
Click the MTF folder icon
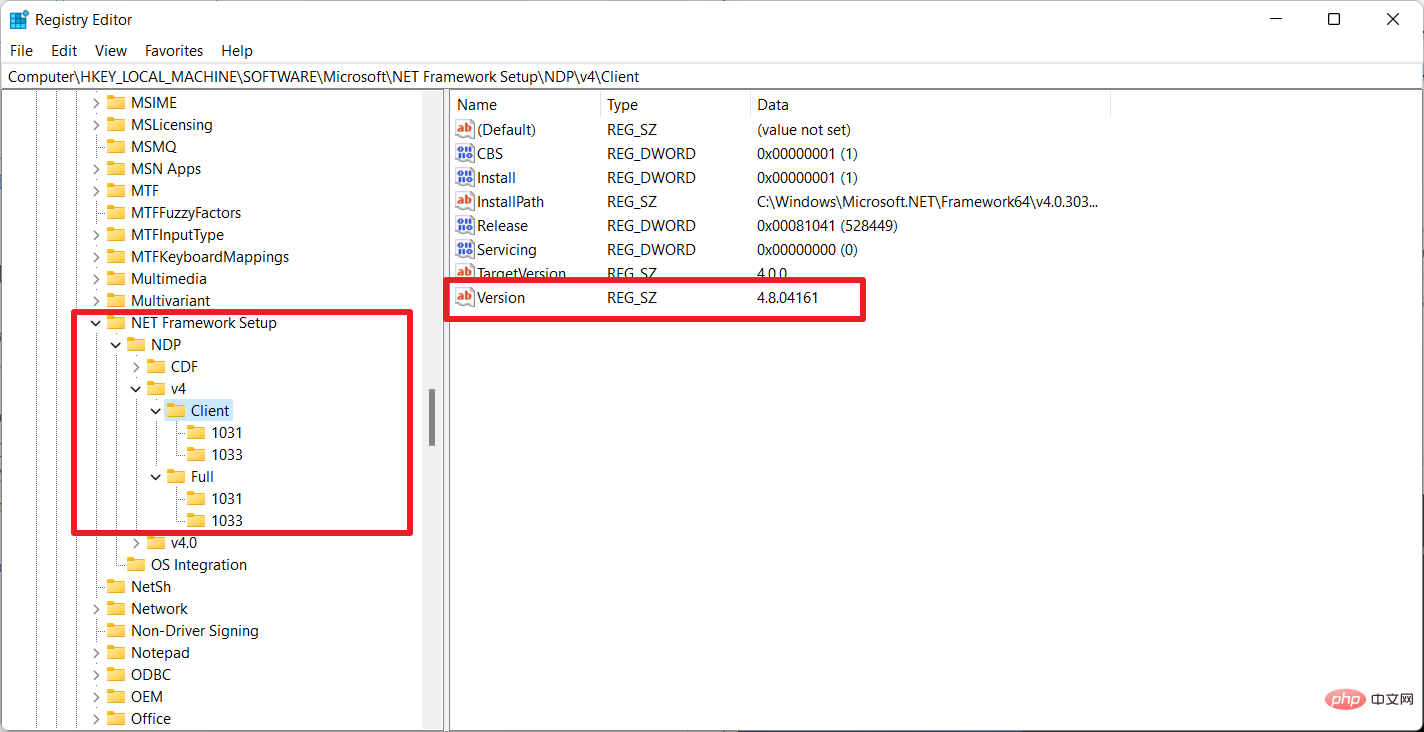pos(116,190)
